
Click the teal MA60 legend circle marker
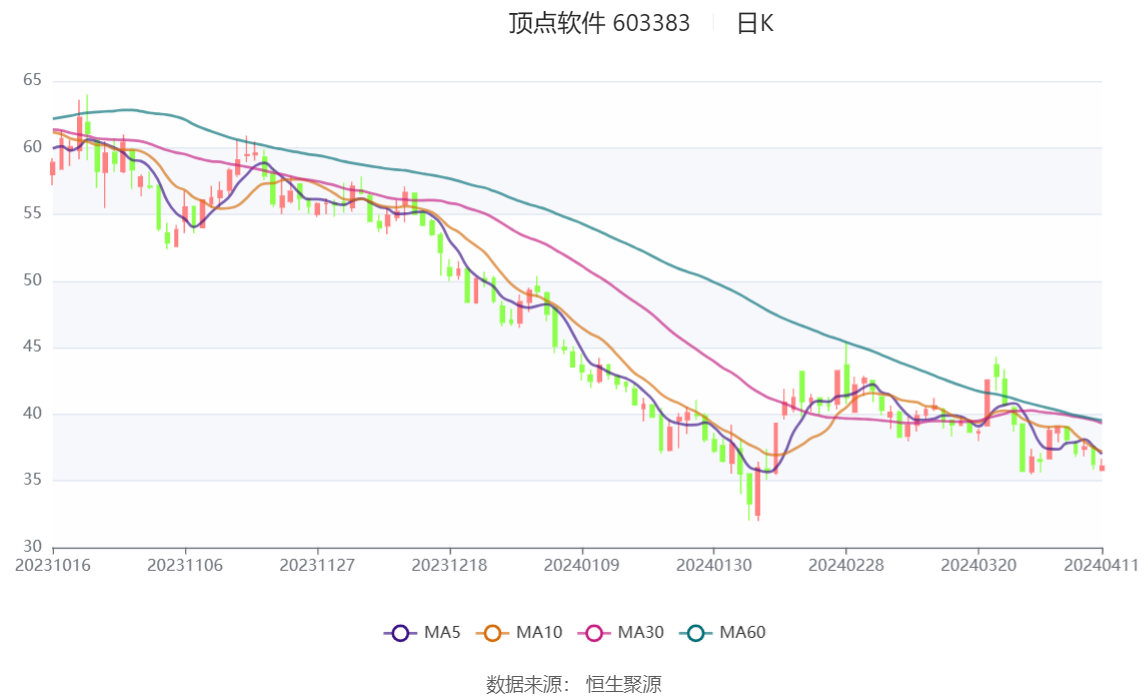coord(696,632)
